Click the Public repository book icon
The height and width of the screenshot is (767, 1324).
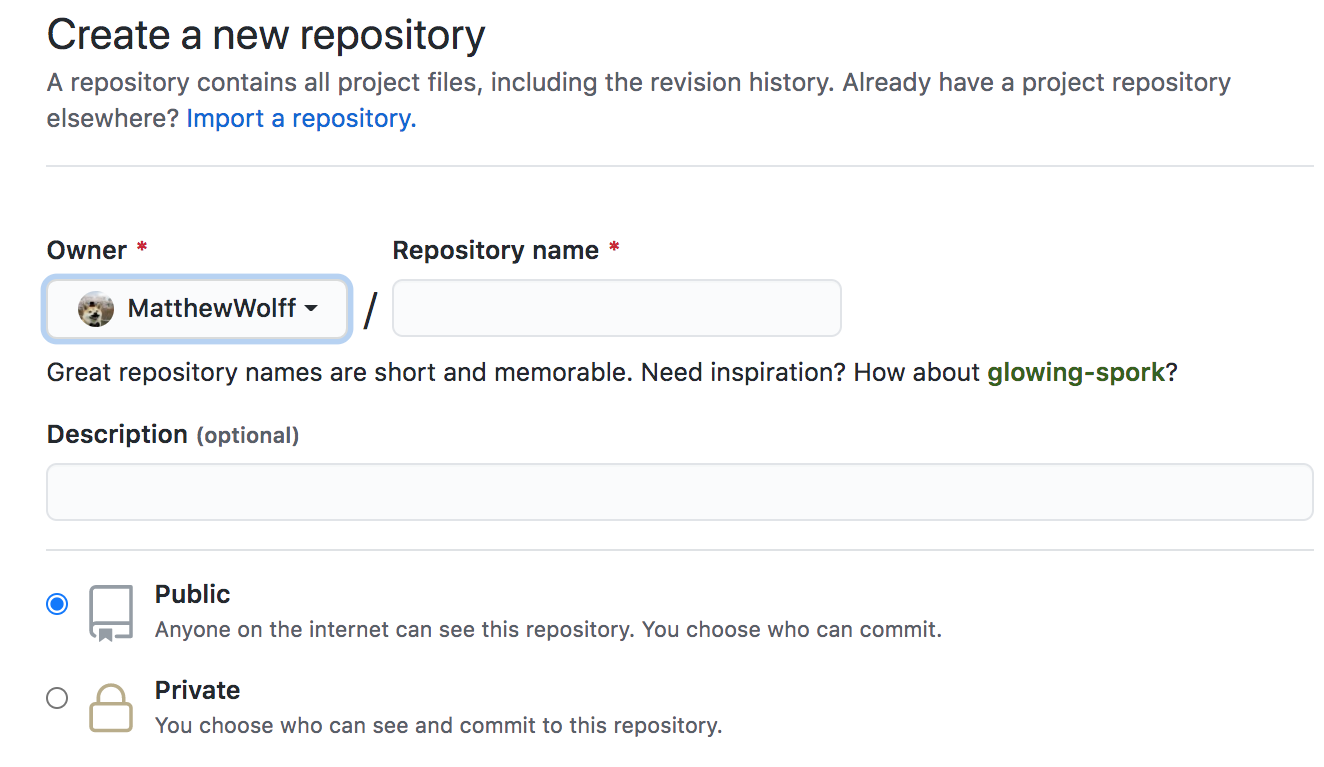tap(110, 608)
